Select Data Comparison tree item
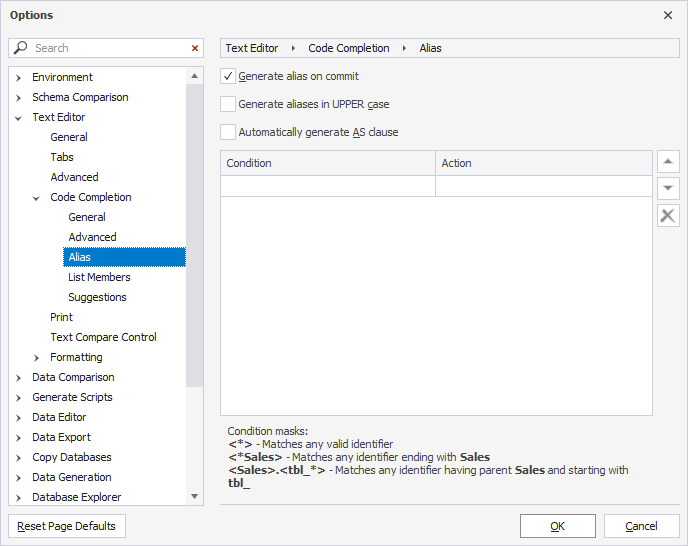 pyautogui.click(x=73, y=377)
